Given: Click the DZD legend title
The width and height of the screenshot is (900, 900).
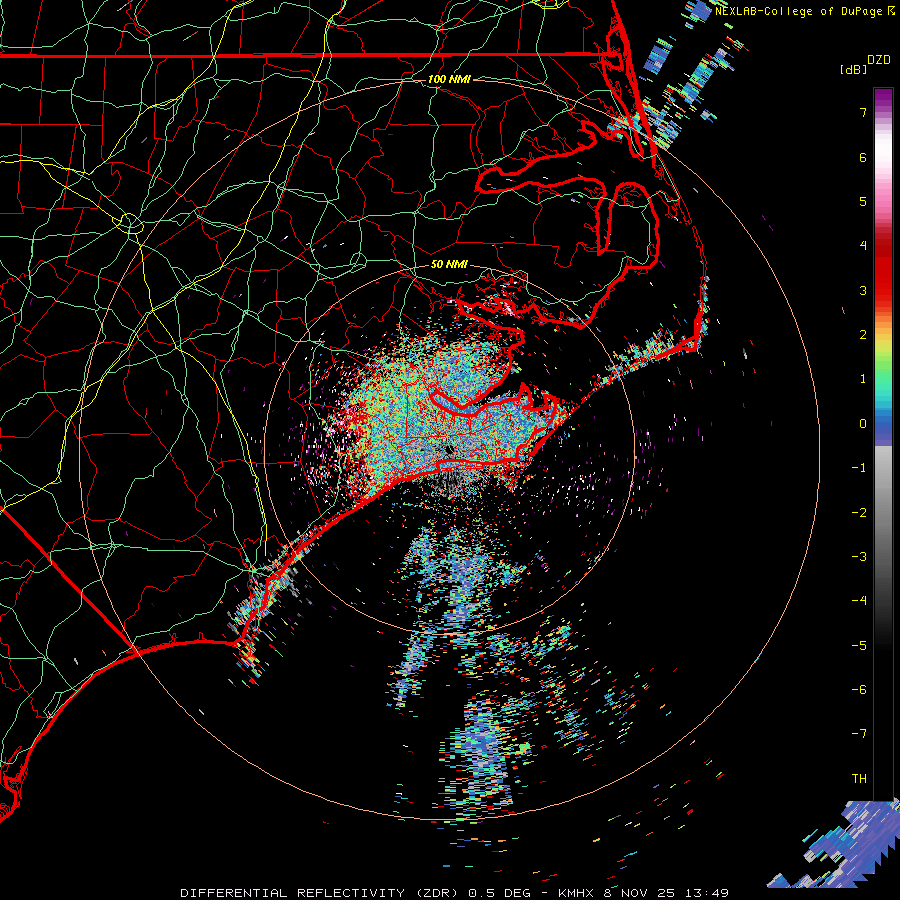Looking at the screenshot, I should click(x=879, y=60).
